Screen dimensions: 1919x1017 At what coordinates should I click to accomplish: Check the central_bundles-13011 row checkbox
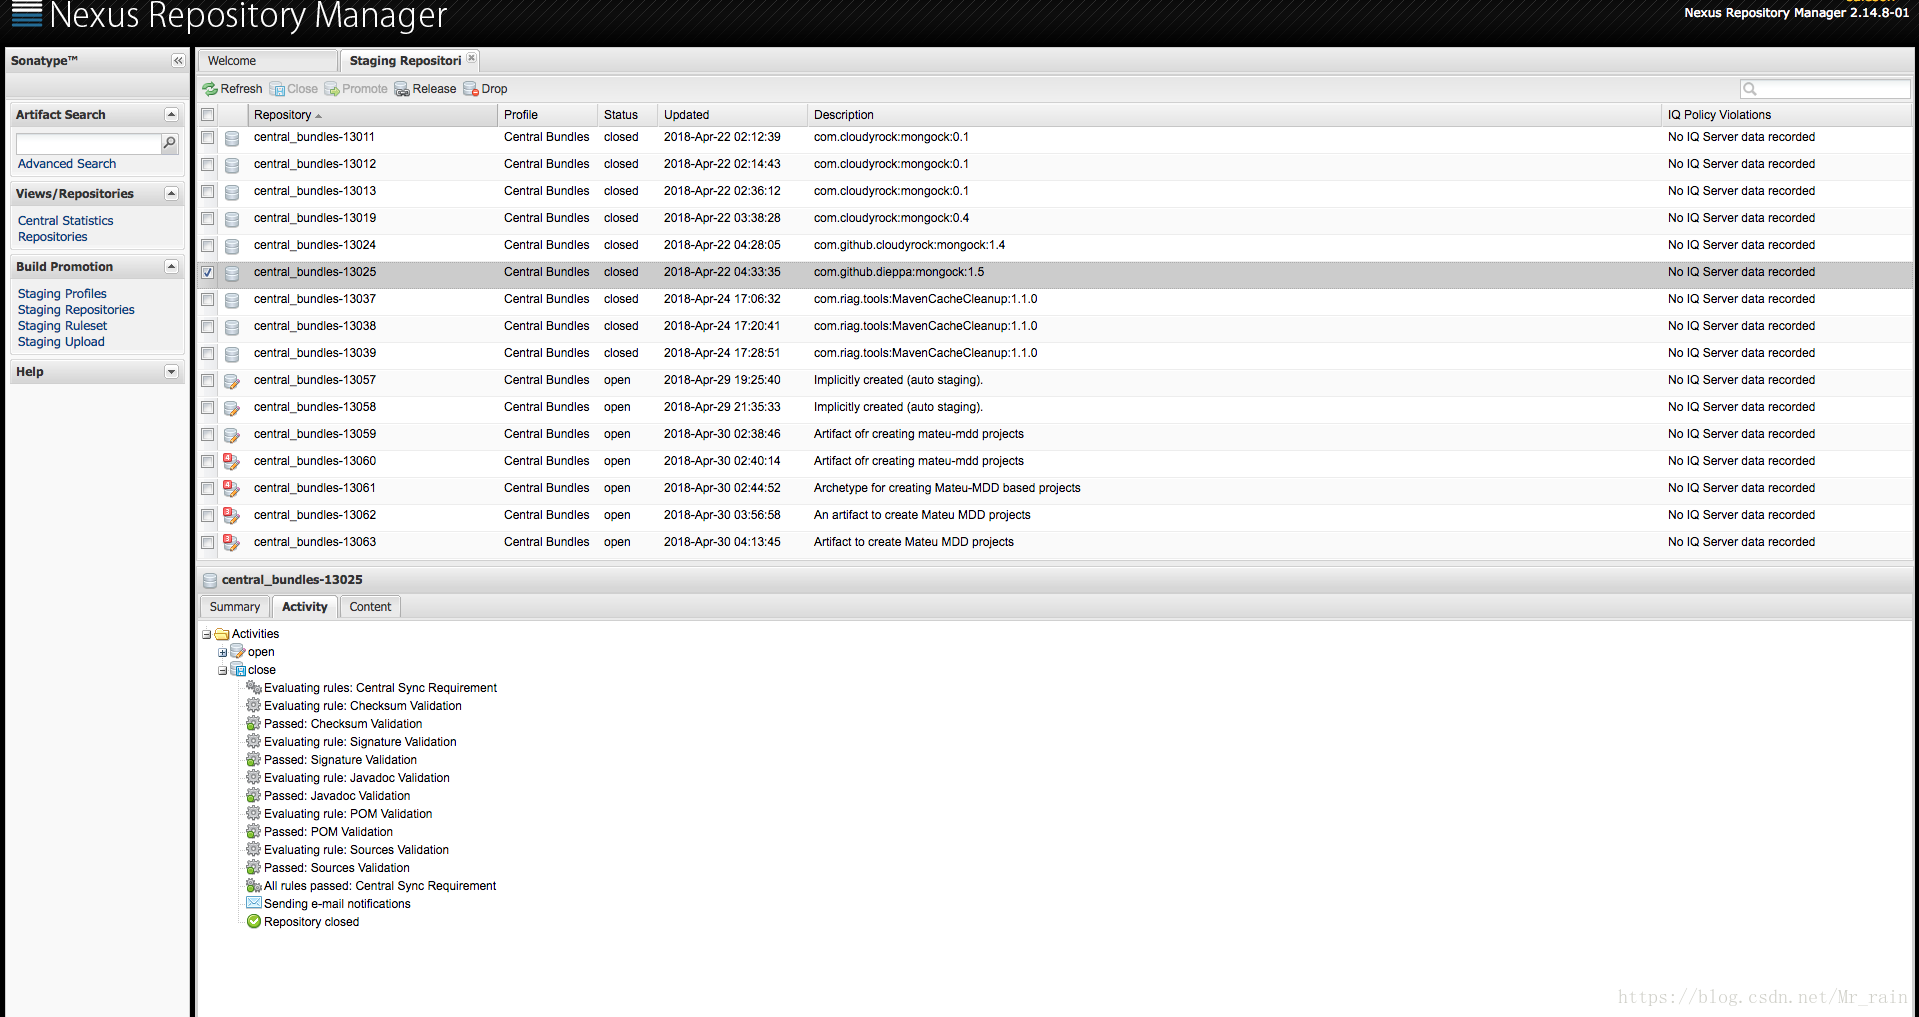(x=208, y=137)
